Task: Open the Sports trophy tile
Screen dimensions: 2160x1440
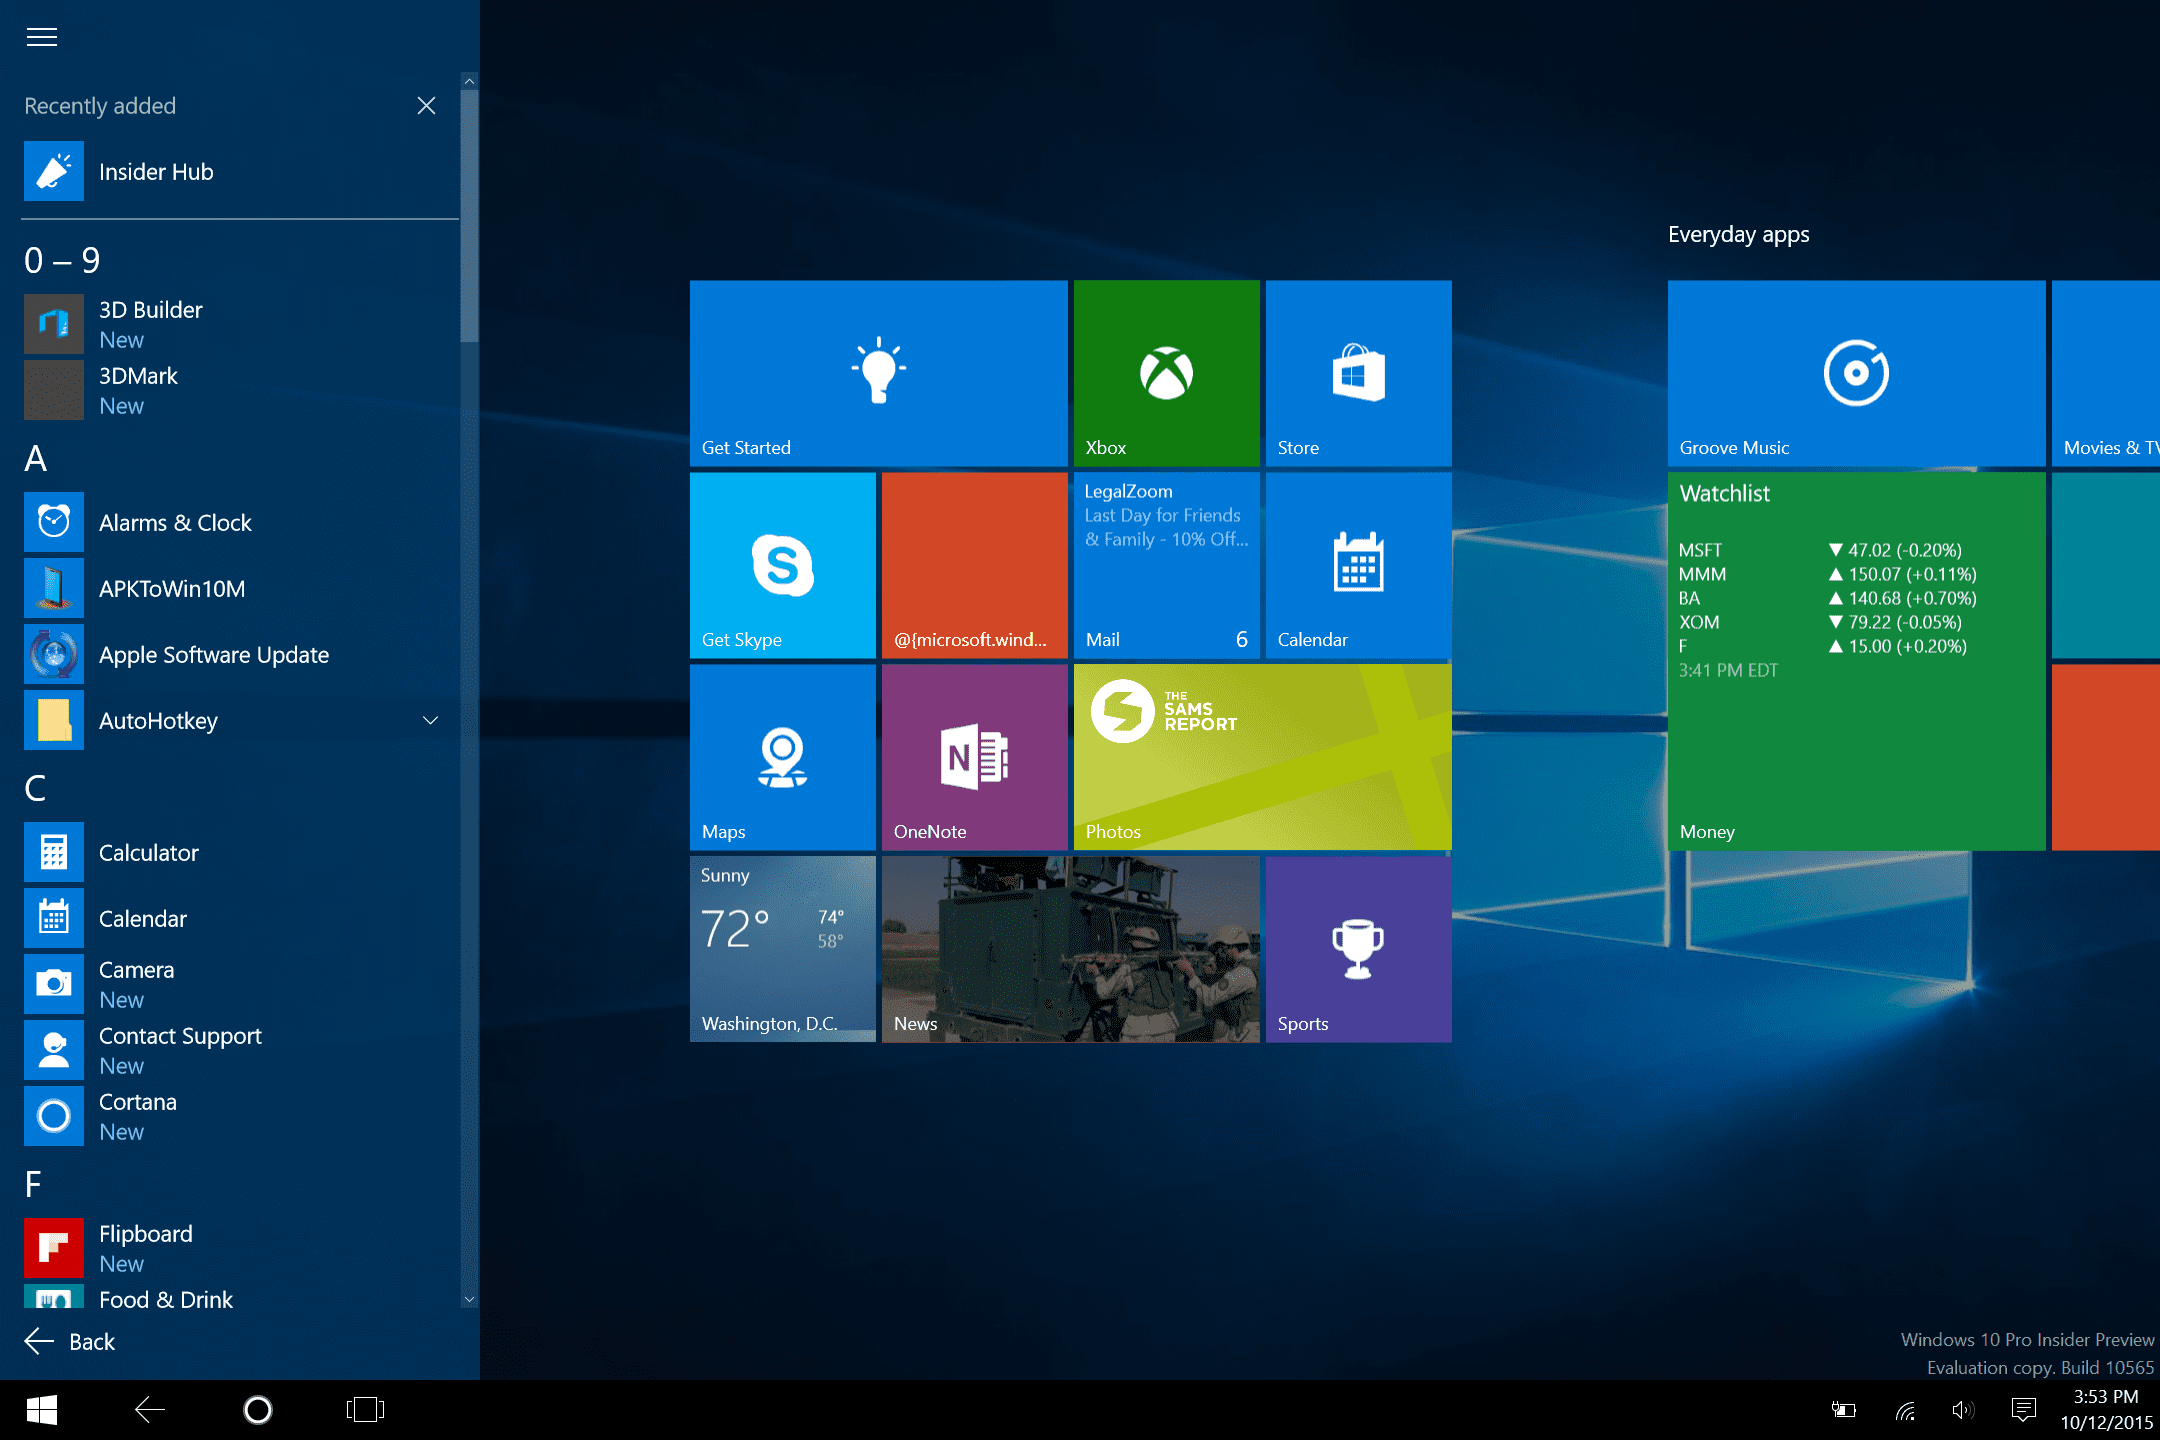Action: pos(1358,949)
